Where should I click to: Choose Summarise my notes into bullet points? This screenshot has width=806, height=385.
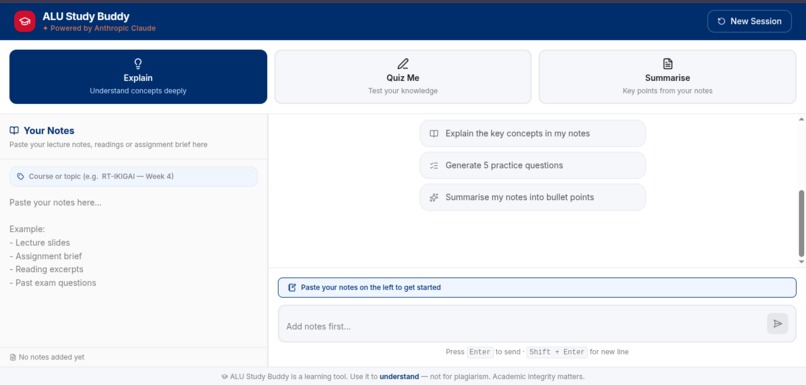[x=533, y=197]
